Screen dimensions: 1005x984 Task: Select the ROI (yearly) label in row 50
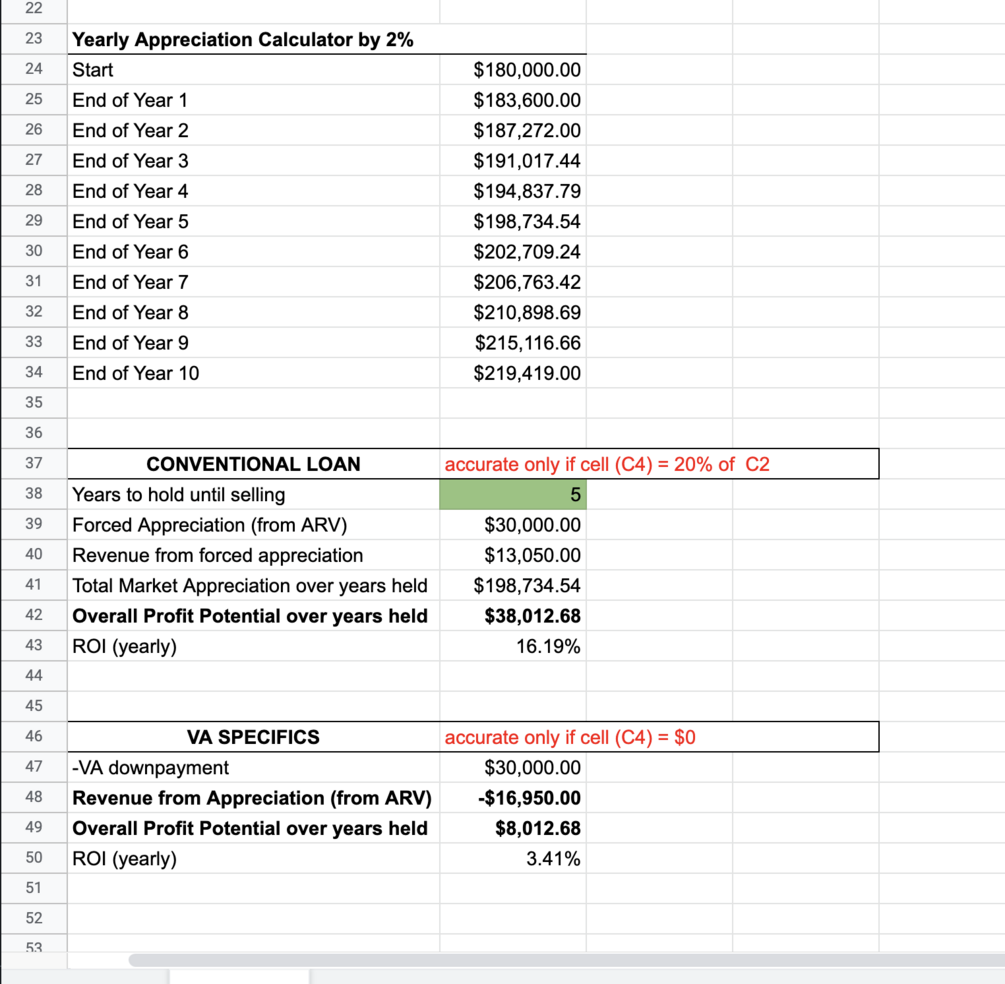coord(124,858)
